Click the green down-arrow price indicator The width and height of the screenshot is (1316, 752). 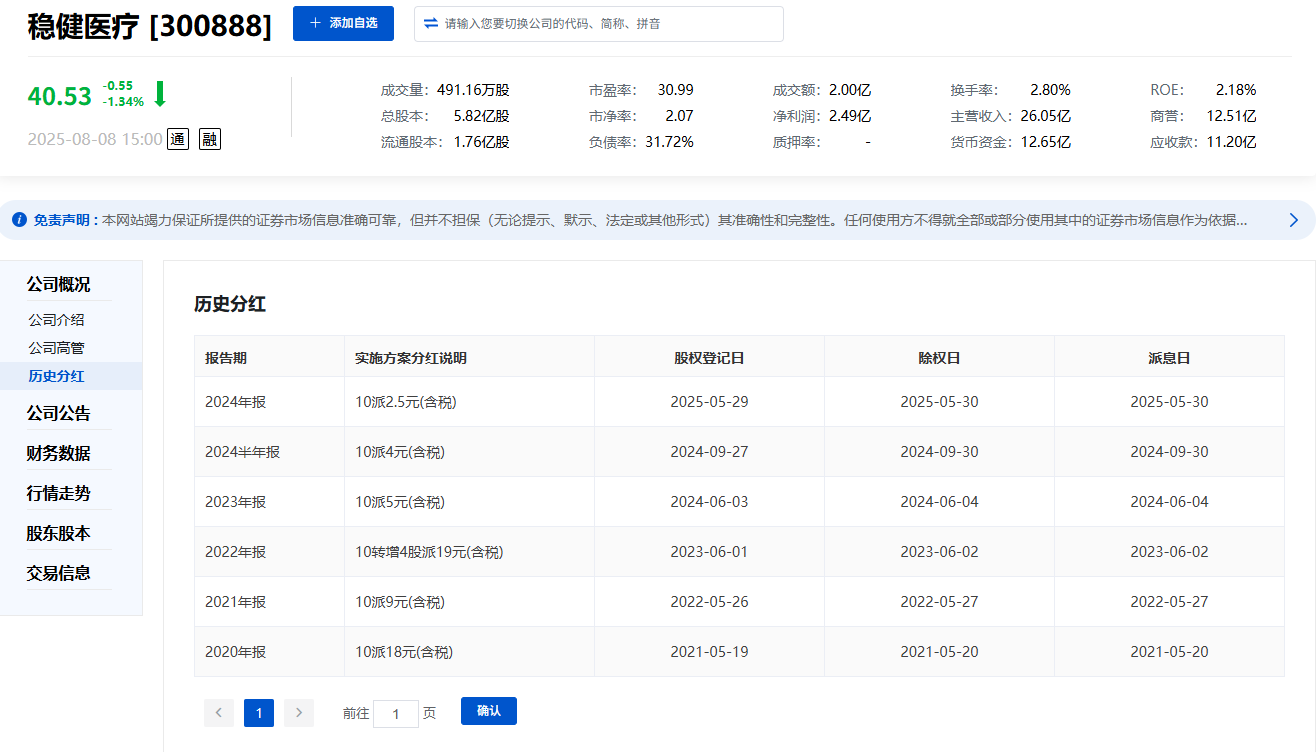pos(159,94)
